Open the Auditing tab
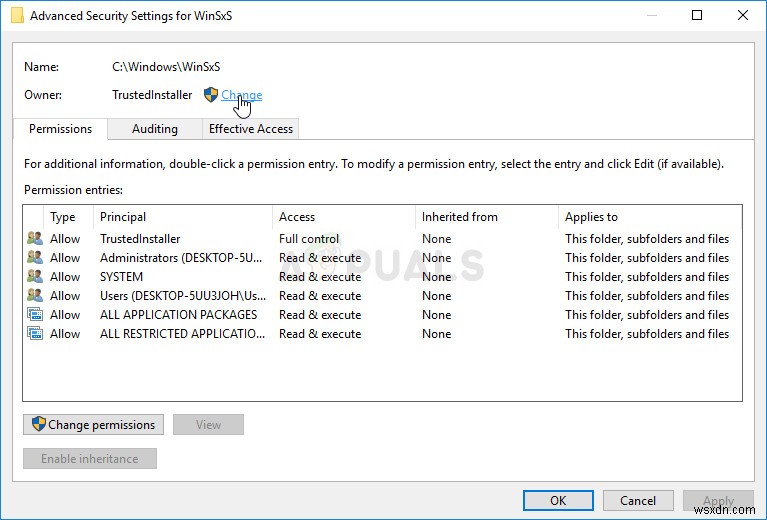Viewport: 767px width, 520px height. (155, 129)
